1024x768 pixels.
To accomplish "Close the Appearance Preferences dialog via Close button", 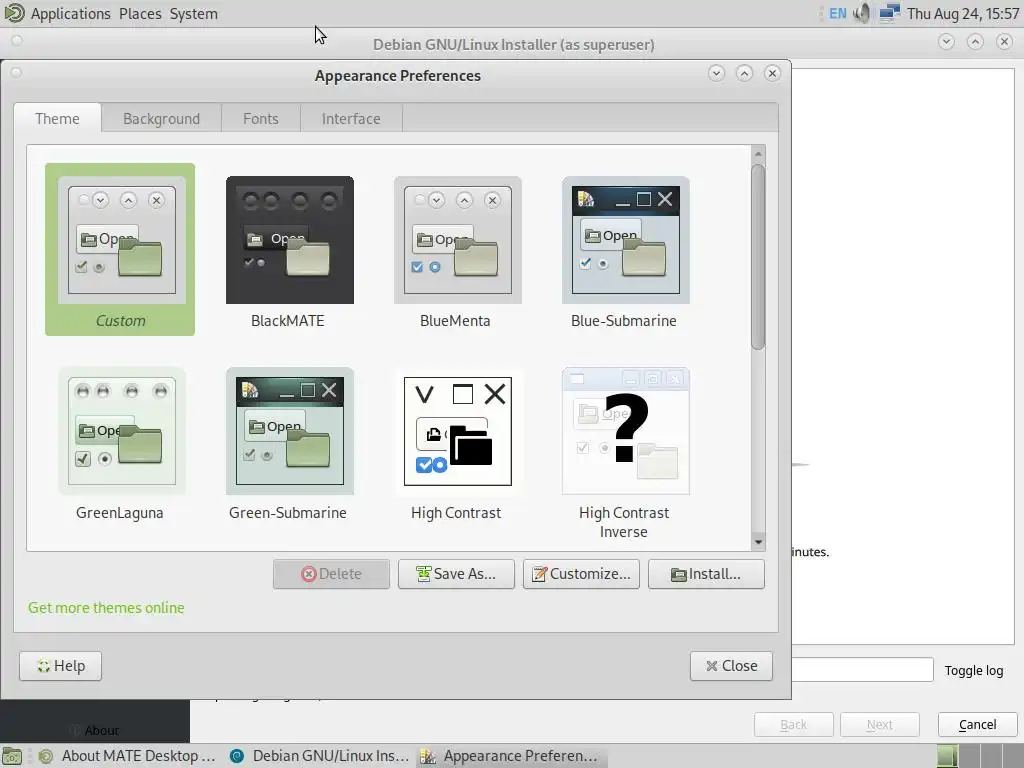I will click(x=731, y=665).
